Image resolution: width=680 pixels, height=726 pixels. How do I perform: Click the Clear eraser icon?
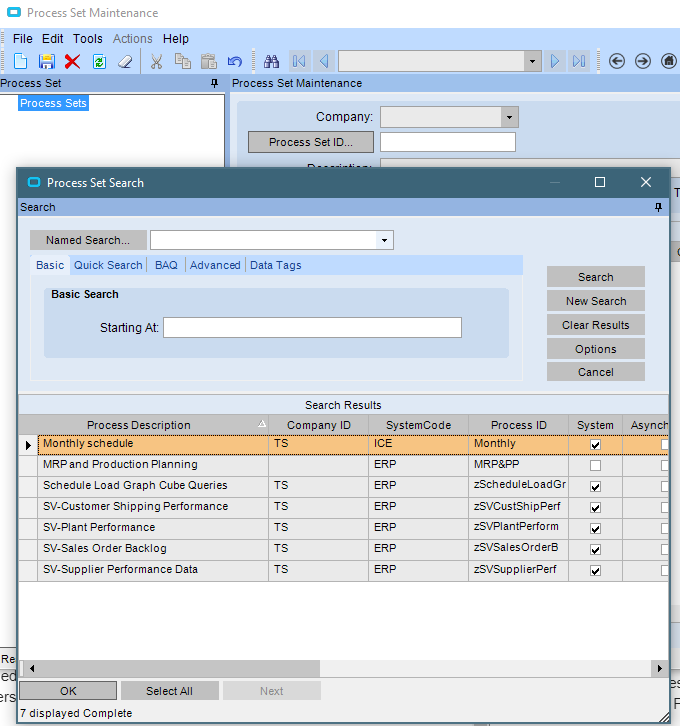(x=125, y=61)
